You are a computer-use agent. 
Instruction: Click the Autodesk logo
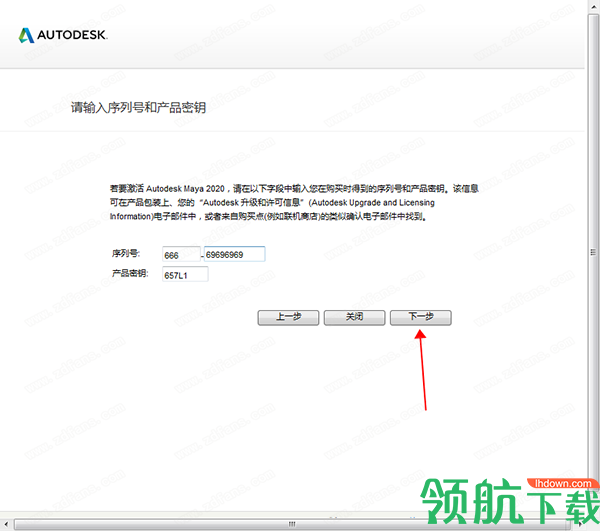tap(63, 35)
